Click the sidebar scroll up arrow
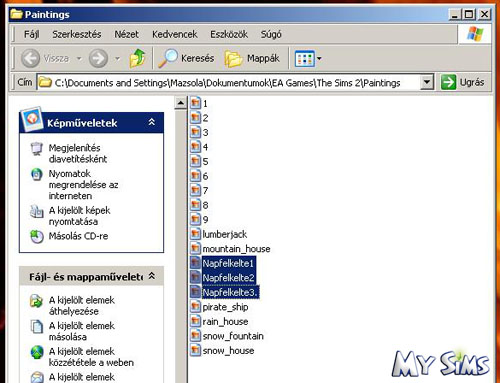The width and height of the screenshot is (500, 383). (x=180, y=103)
